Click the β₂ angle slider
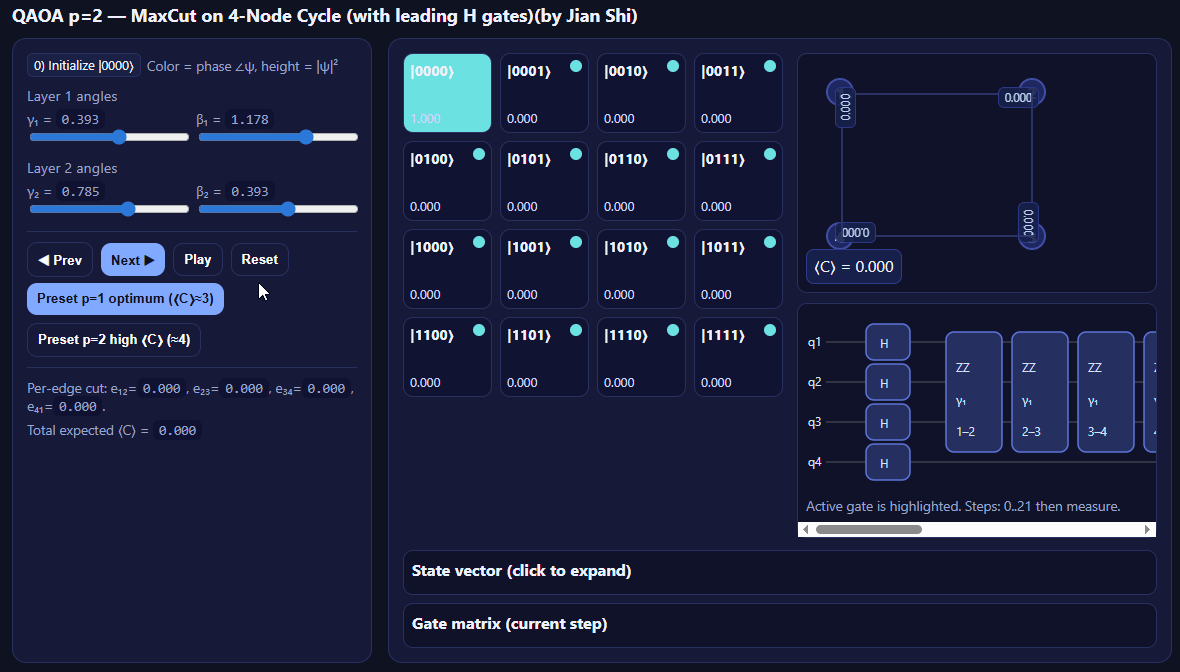 (x=278, y=209)
